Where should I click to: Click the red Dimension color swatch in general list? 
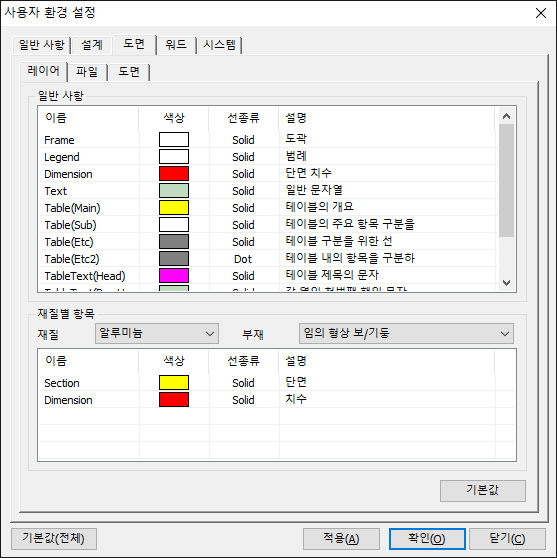coord(174,174)
